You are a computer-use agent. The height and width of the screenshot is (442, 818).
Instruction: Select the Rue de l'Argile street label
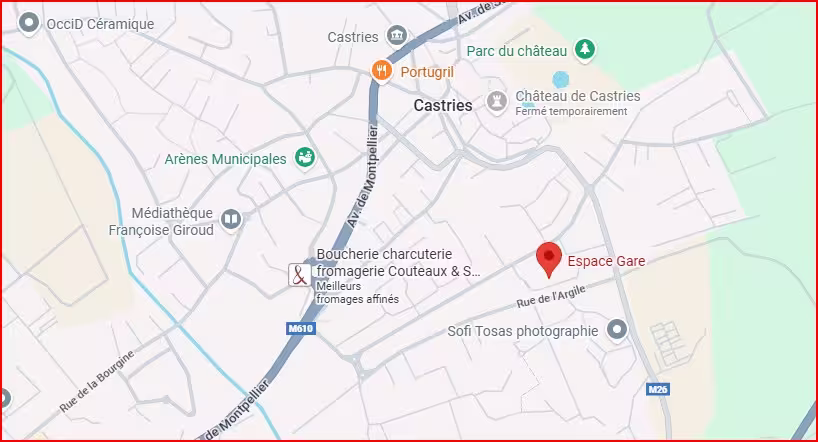pyautogui.click(x=551, y=296)
